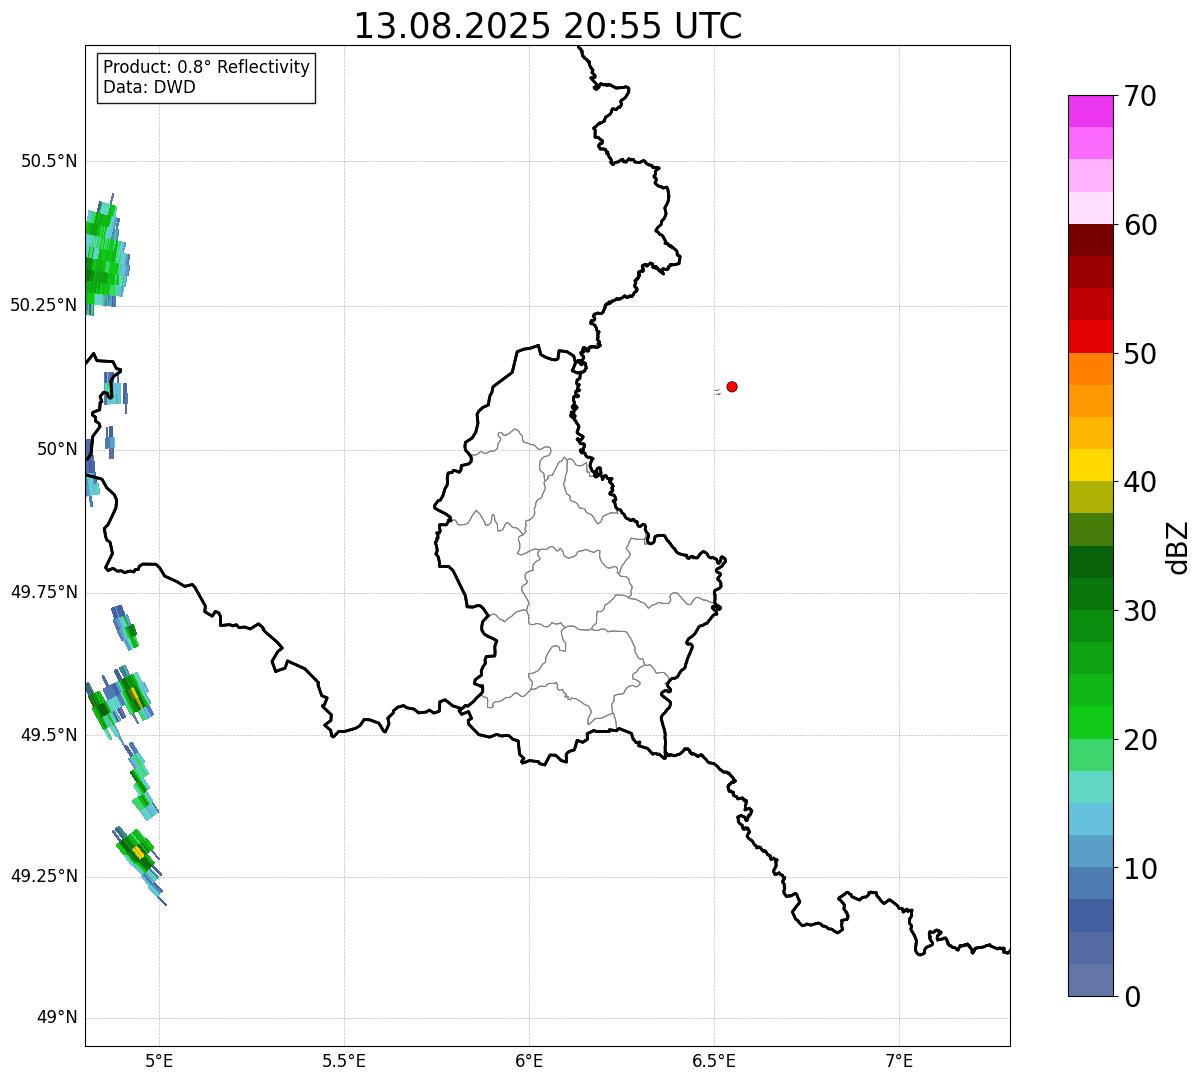Click the yellow colorbar segment at 40
The height and width of the screenshot is (1081, 1202).
[1090, 466]
